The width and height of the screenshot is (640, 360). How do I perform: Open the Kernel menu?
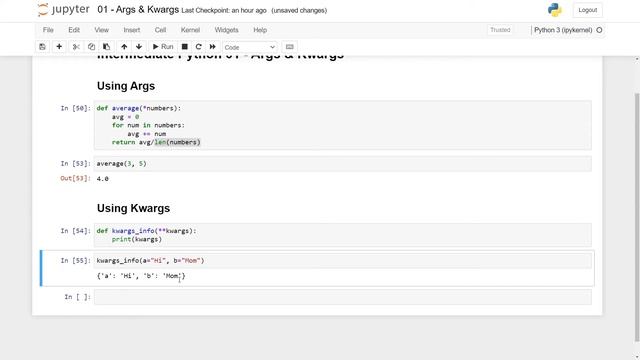click(x=190, y=30)
